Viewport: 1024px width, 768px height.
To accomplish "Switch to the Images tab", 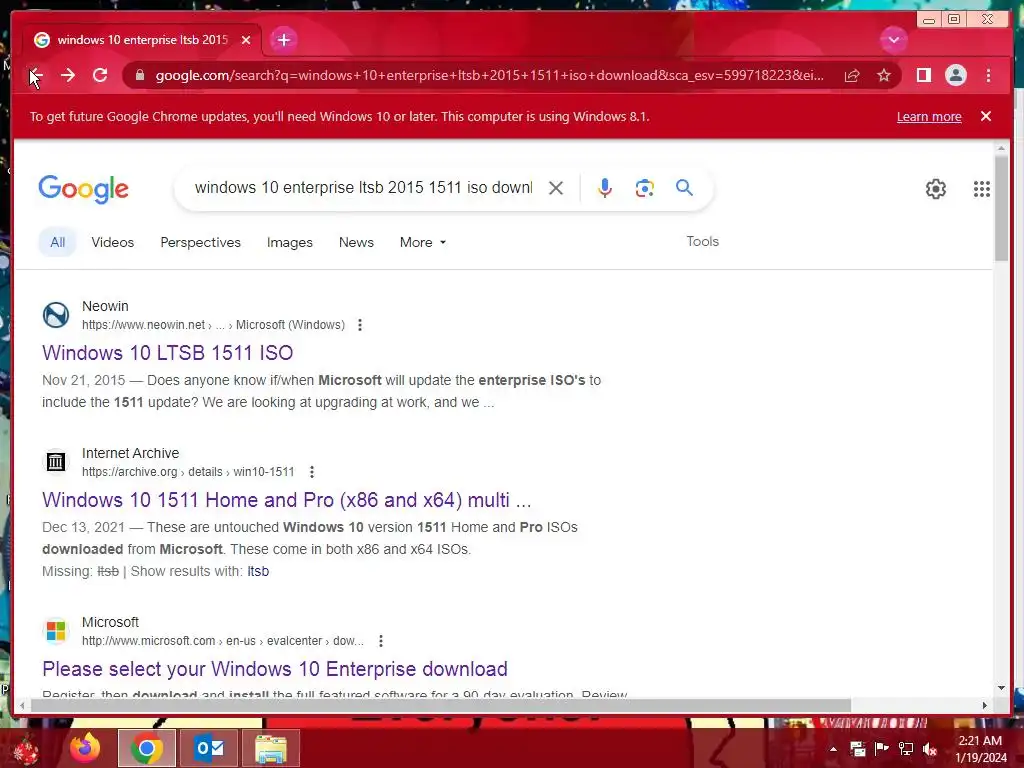I will [289, 242].
